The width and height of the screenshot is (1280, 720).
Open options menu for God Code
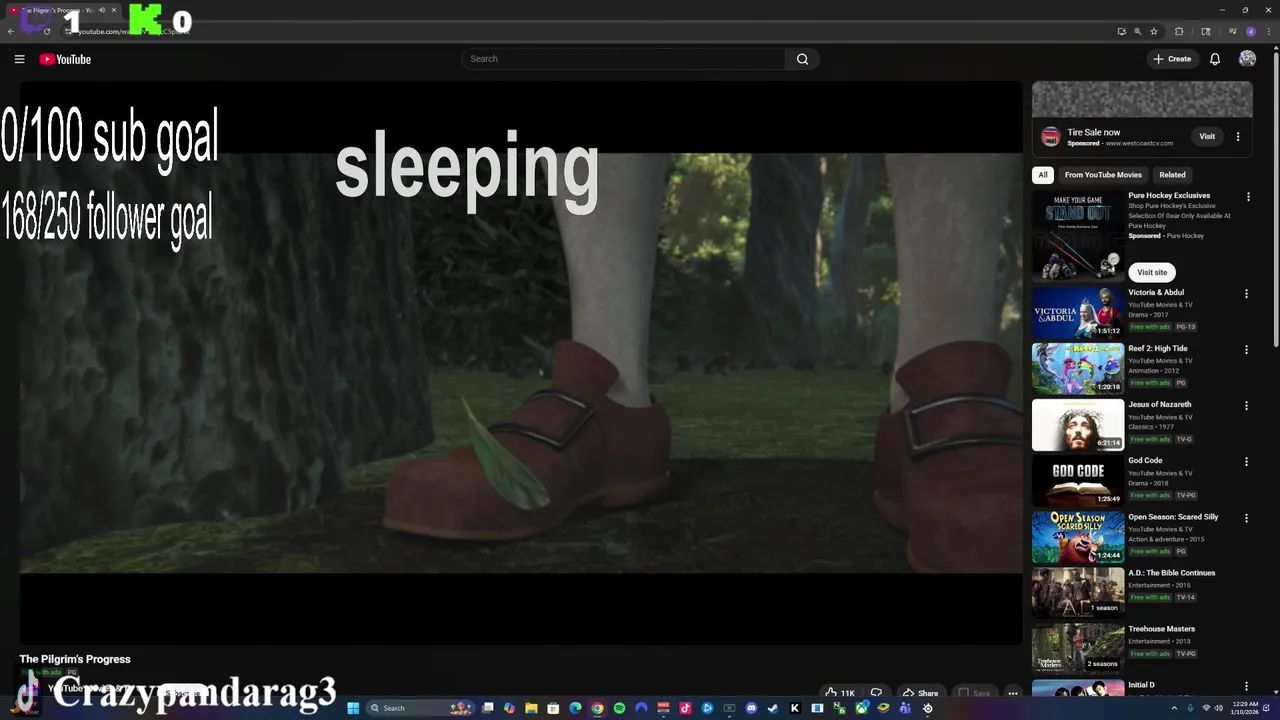[x=1246, y=462]
